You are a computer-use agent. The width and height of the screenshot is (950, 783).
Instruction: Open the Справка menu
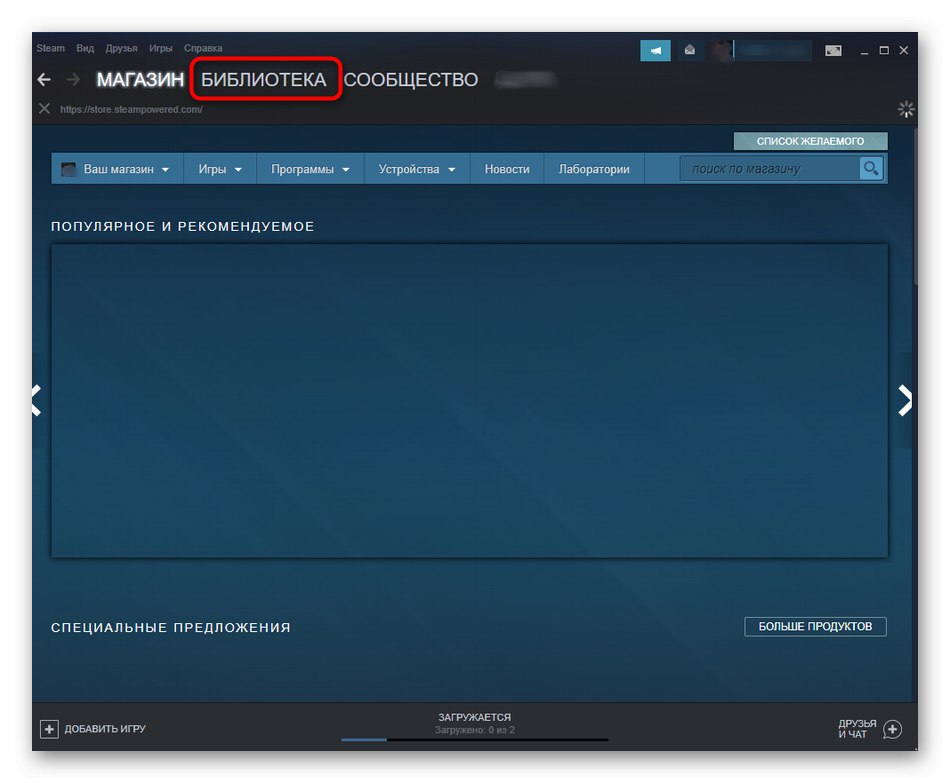(203, 48)
